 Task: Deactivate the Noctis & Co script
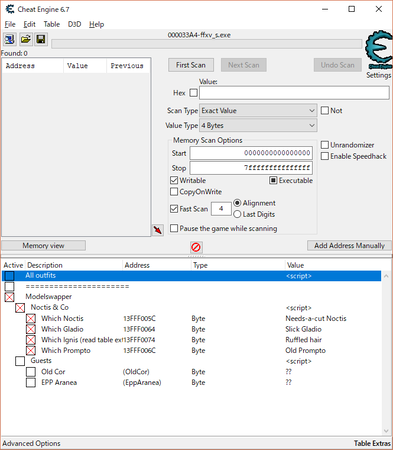click(20, 308)
